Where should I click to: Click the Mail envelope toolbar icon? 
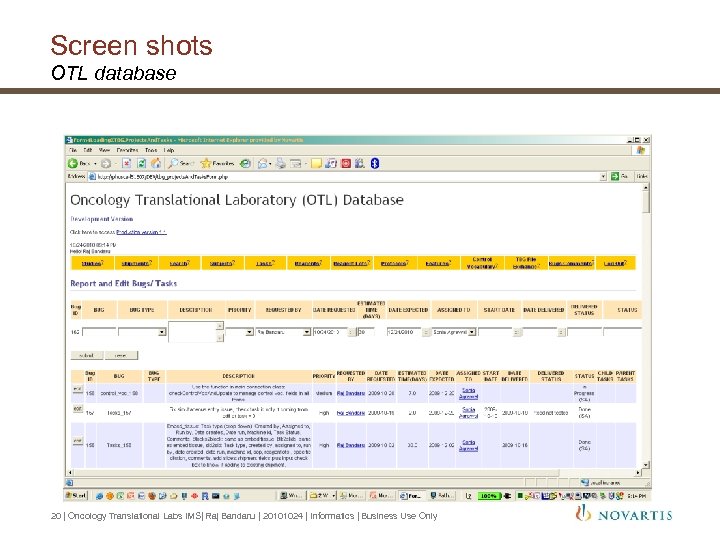tap(263, 163)
